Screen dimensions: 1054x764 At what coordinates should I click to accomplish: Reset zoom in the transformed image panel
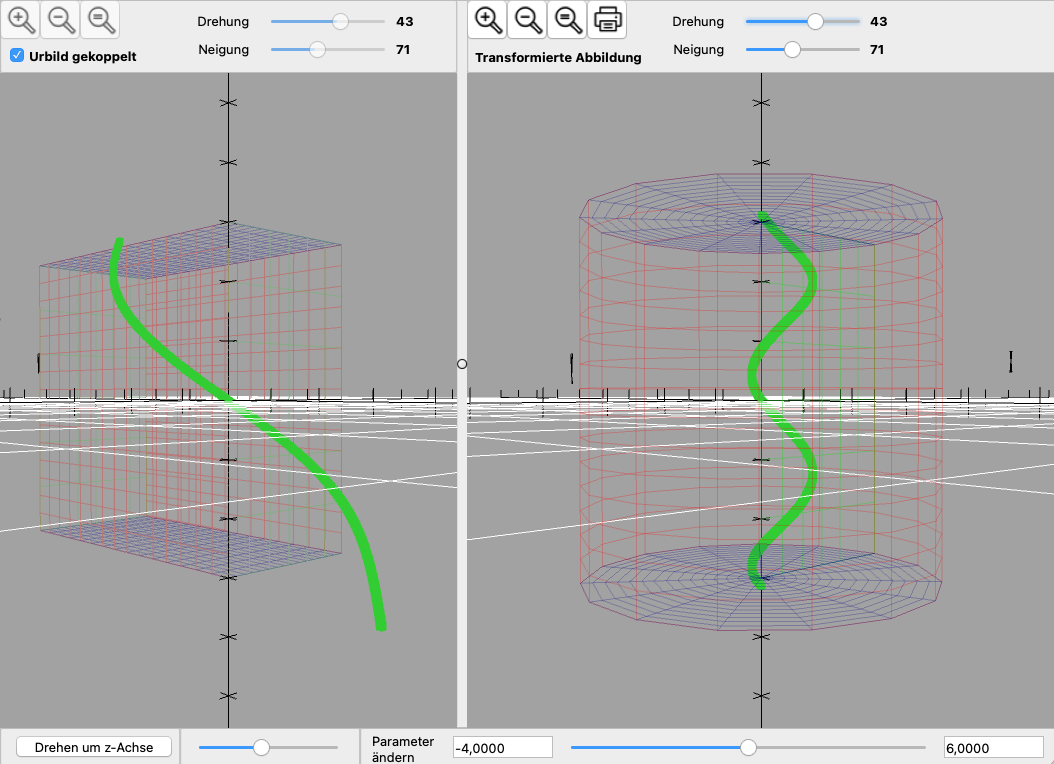click(567, 19)
